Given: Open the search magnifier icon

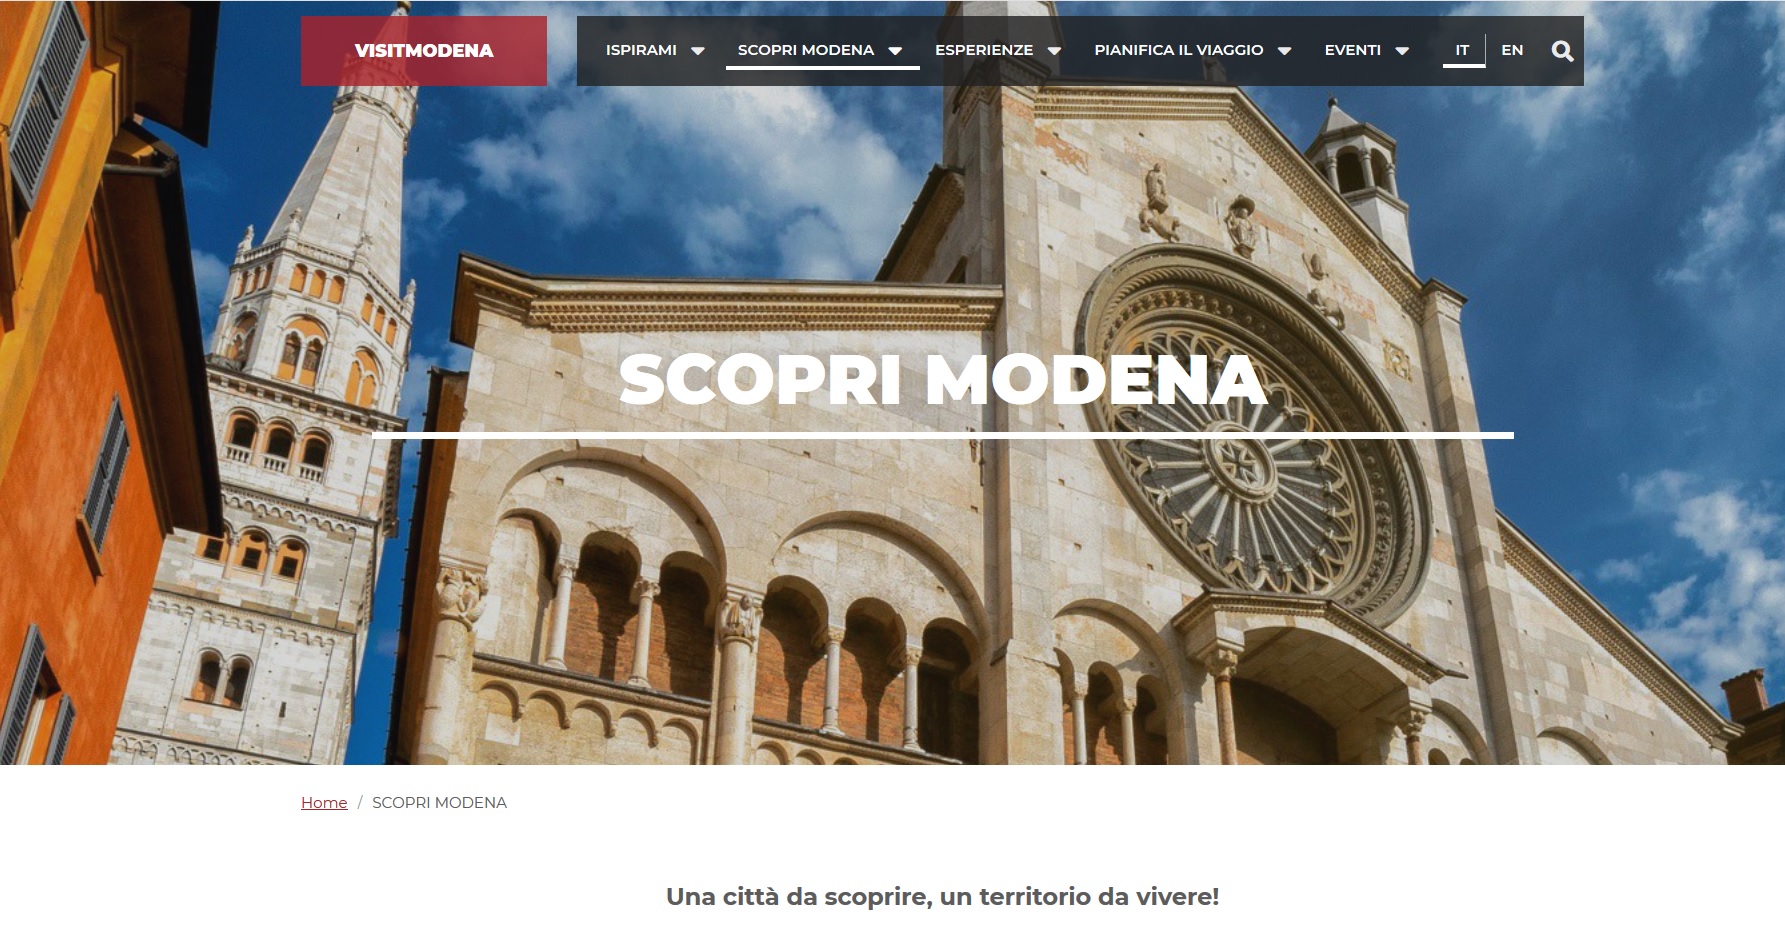Looking at the screenshot, I should (1562, 51).
